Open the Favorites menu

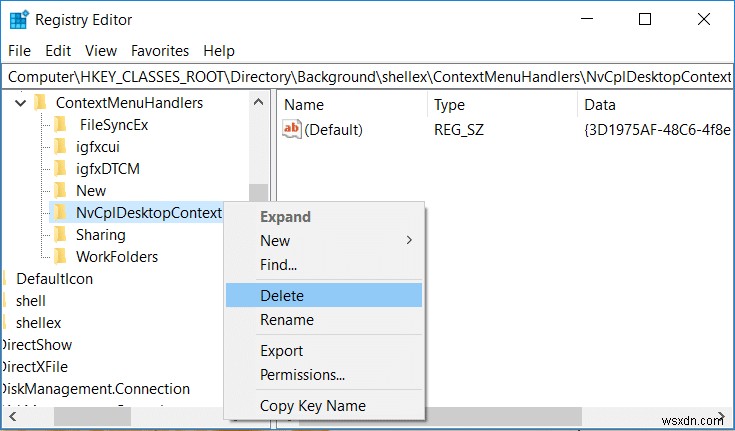[160, 50]
